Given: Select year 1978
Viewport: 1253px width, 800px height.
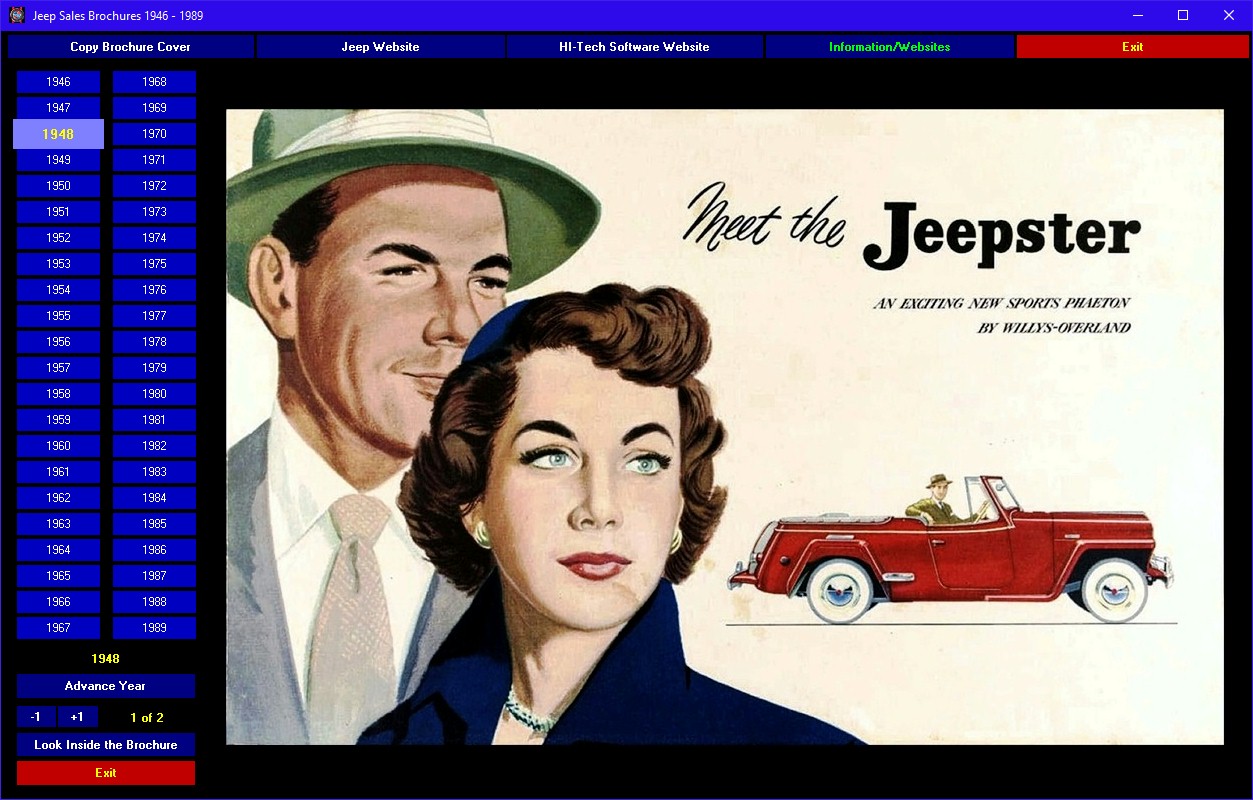Looking at the screenshot, I should [154, 342].
